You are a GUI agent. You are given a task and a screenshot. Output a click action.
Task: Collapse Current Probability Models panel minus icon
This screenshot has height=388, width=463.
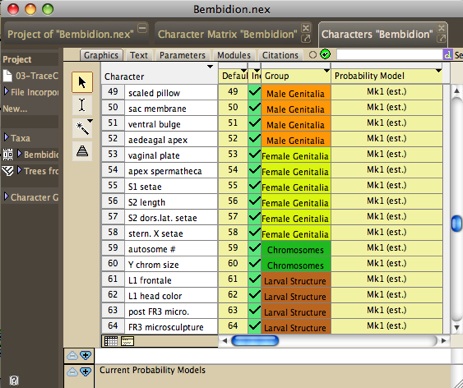(x=72, y=372)
